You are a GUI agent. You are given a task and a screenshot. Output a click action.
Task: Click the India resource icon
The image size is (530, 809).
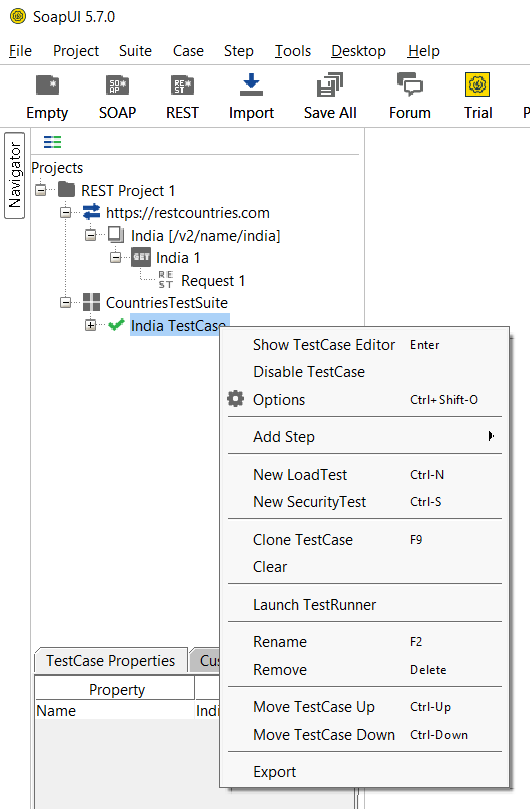[x=116, y=235]
